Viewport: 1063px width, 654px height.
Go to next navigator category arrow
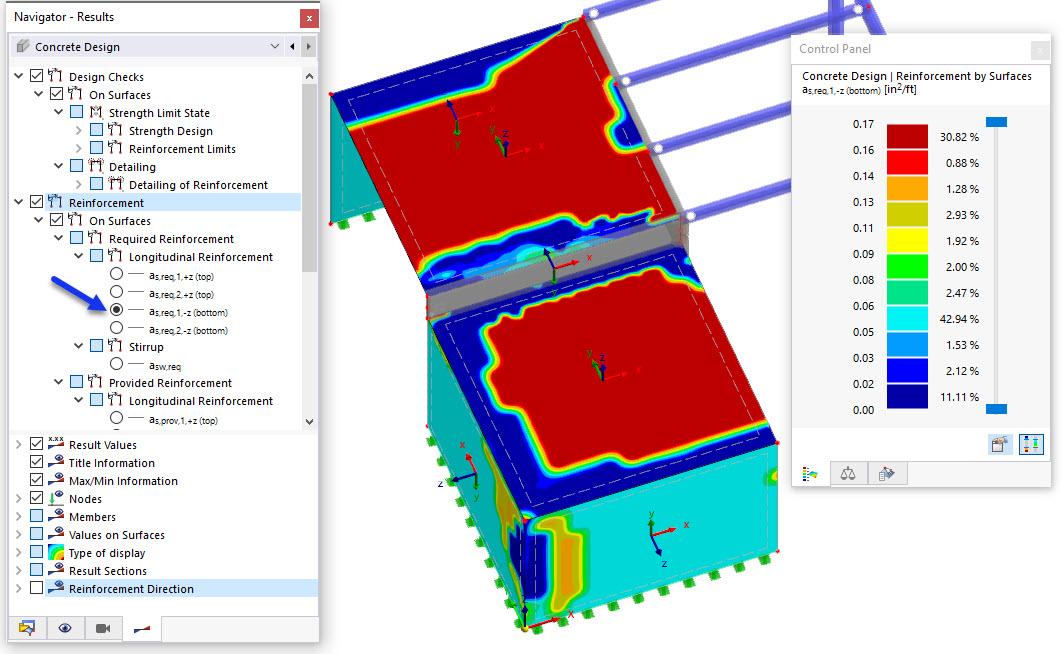(x=308, y=47)
